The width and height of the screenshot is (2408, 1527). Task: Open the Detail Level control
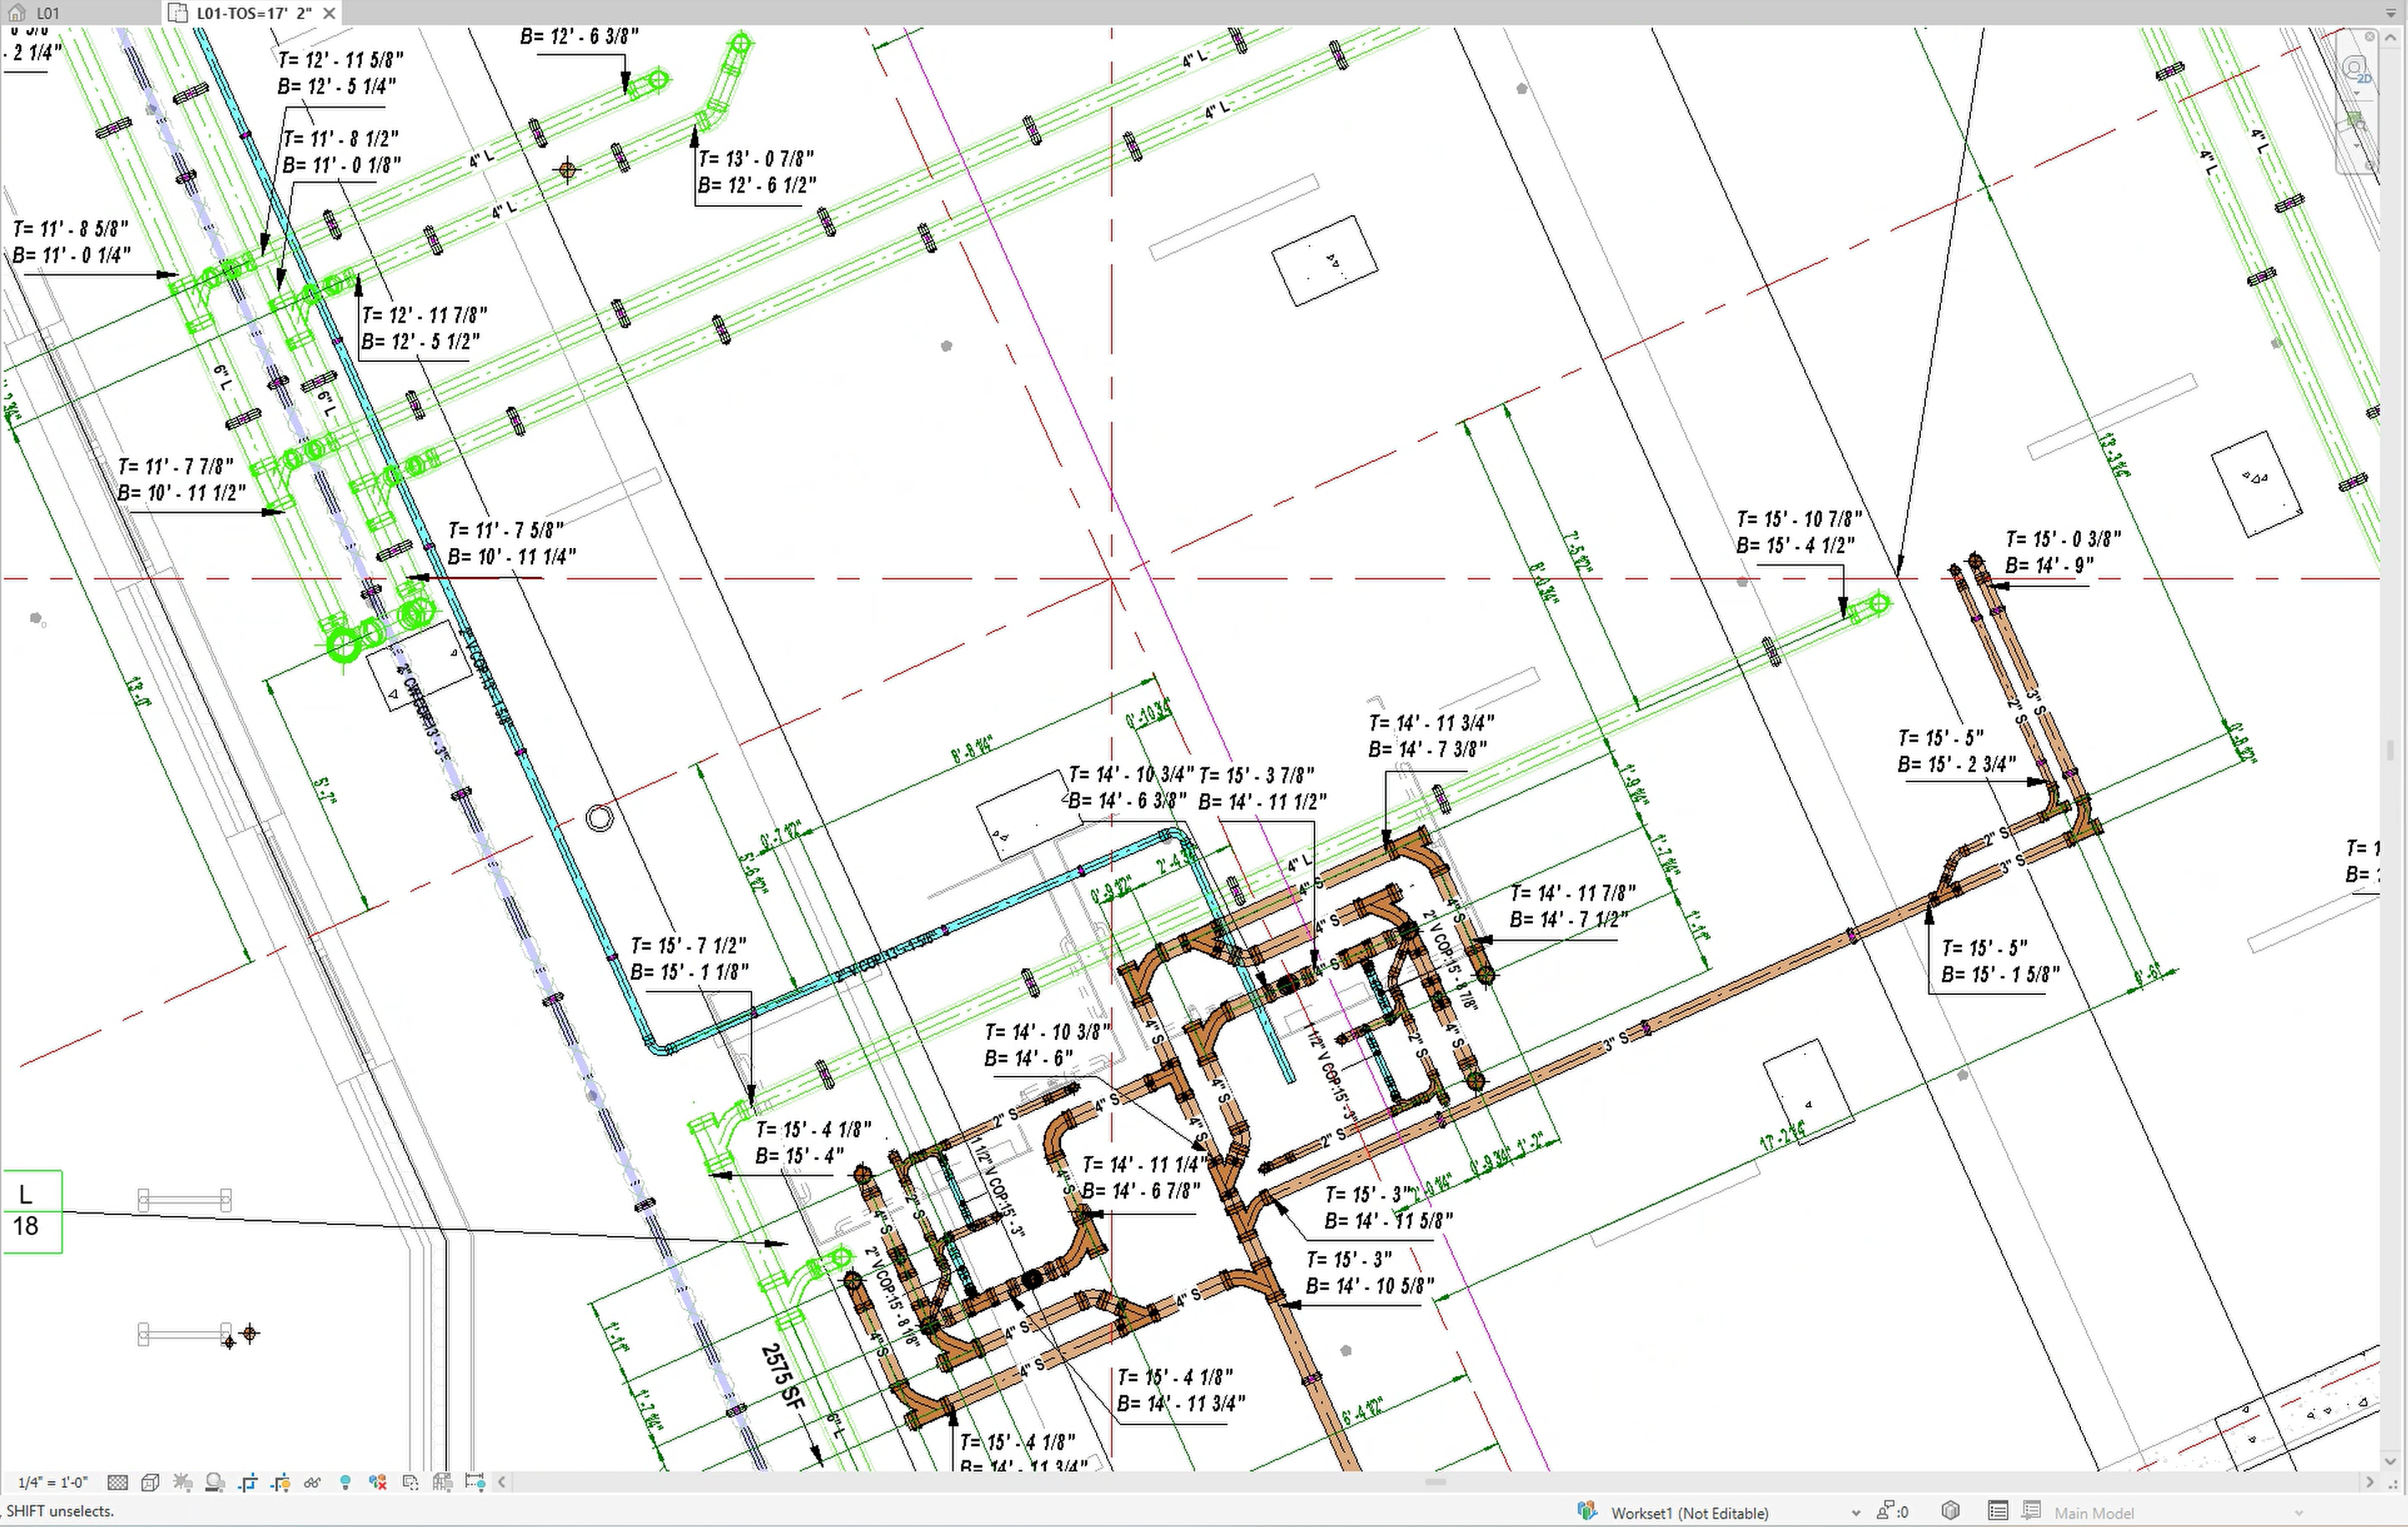coord(117,1482)
